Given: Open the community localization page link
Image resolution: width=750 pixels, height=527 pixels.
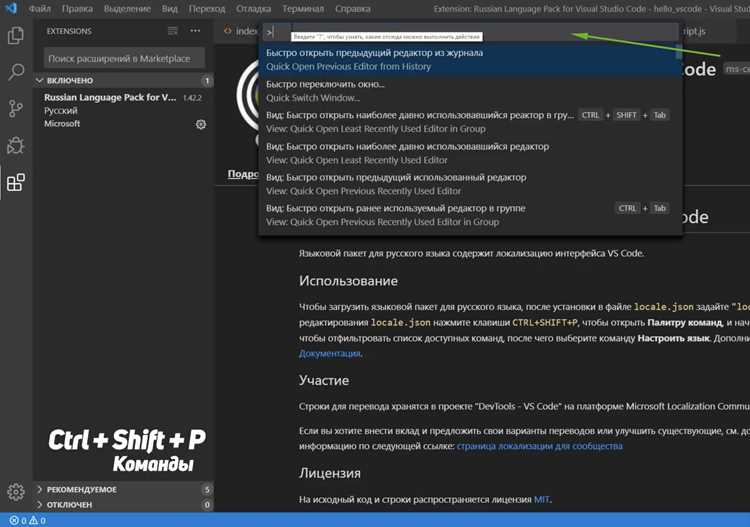Looking at the screenshot, I should [x=540, y=446].
